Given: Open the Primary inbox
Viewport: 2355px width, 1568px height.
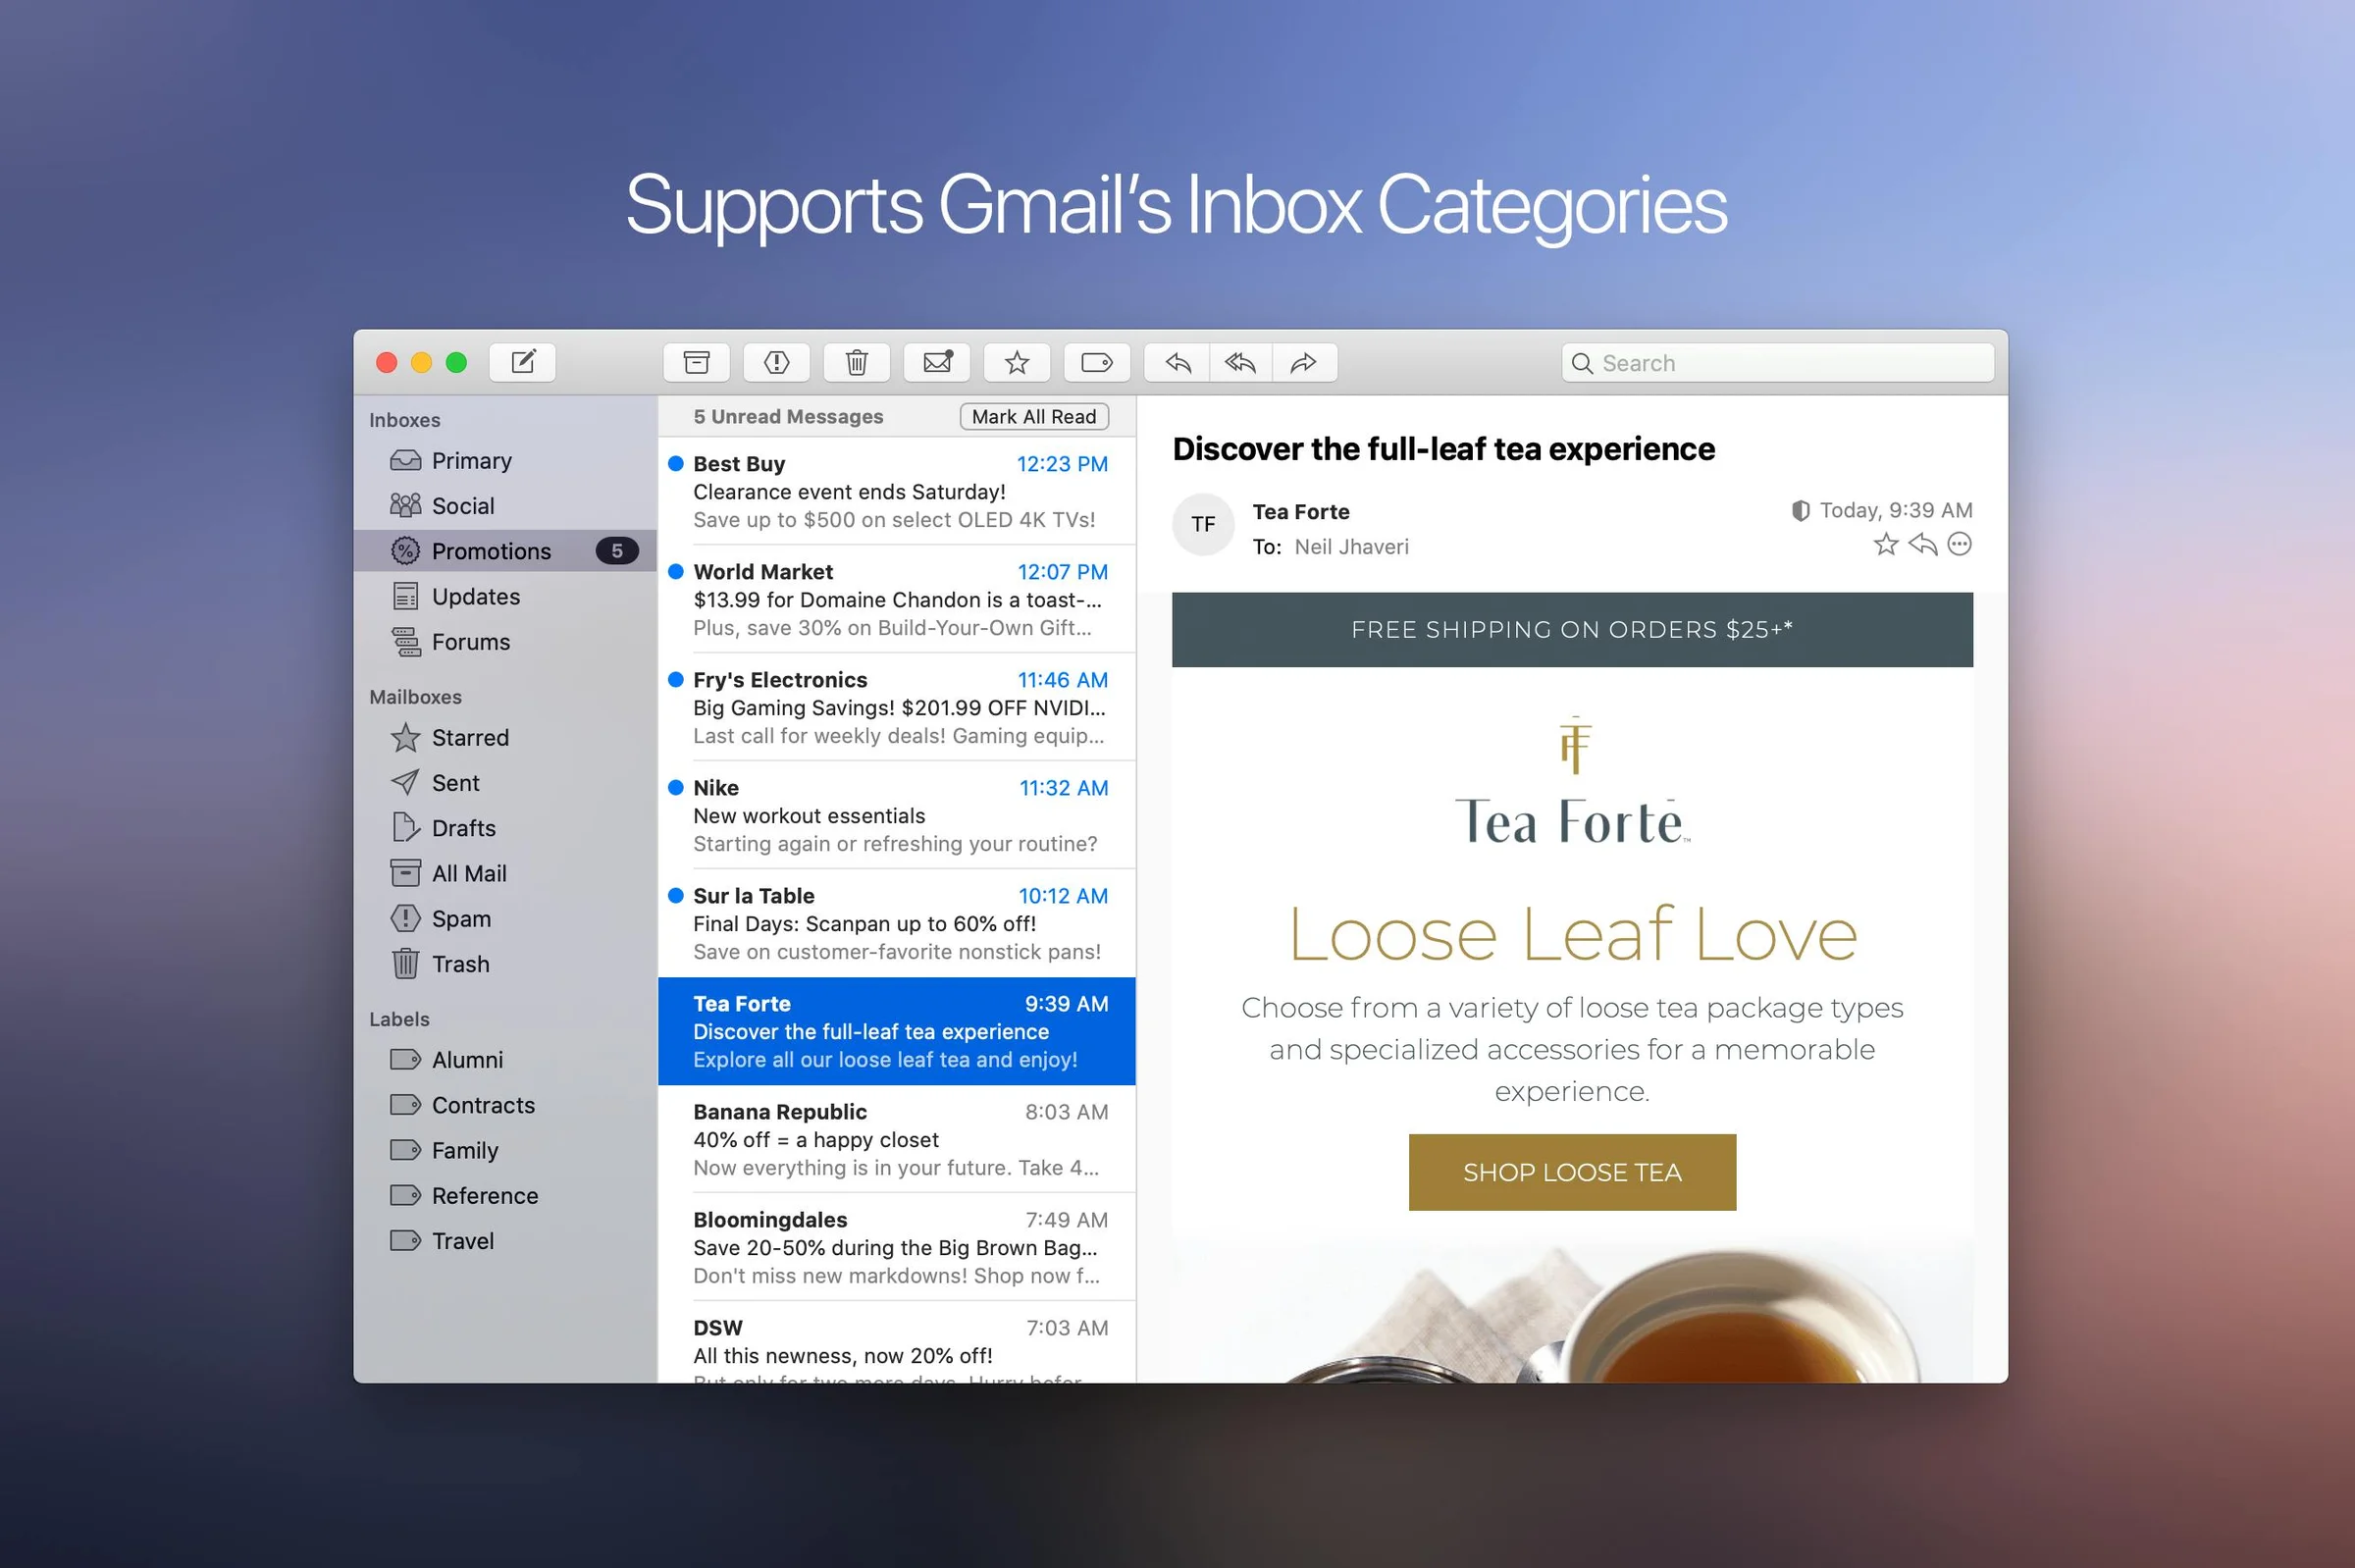Looking at the screenshot, I should pyautogui.click(x=505, y=460).
